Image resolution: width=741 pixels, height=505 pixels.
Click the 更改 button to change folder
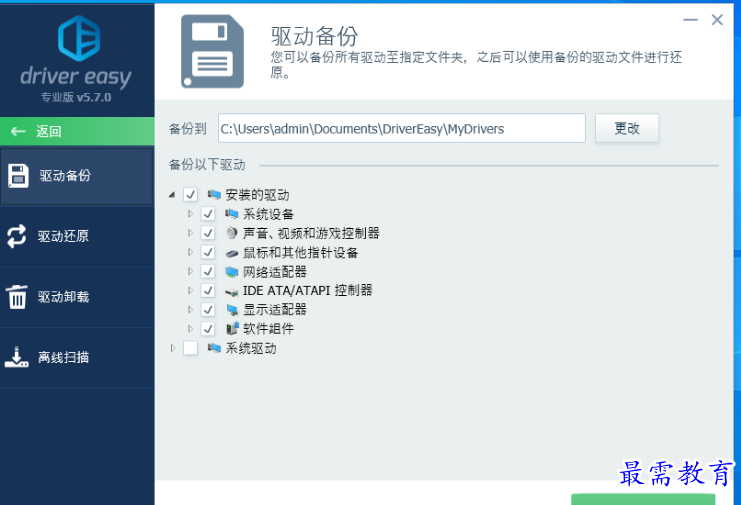pos(627,128)
